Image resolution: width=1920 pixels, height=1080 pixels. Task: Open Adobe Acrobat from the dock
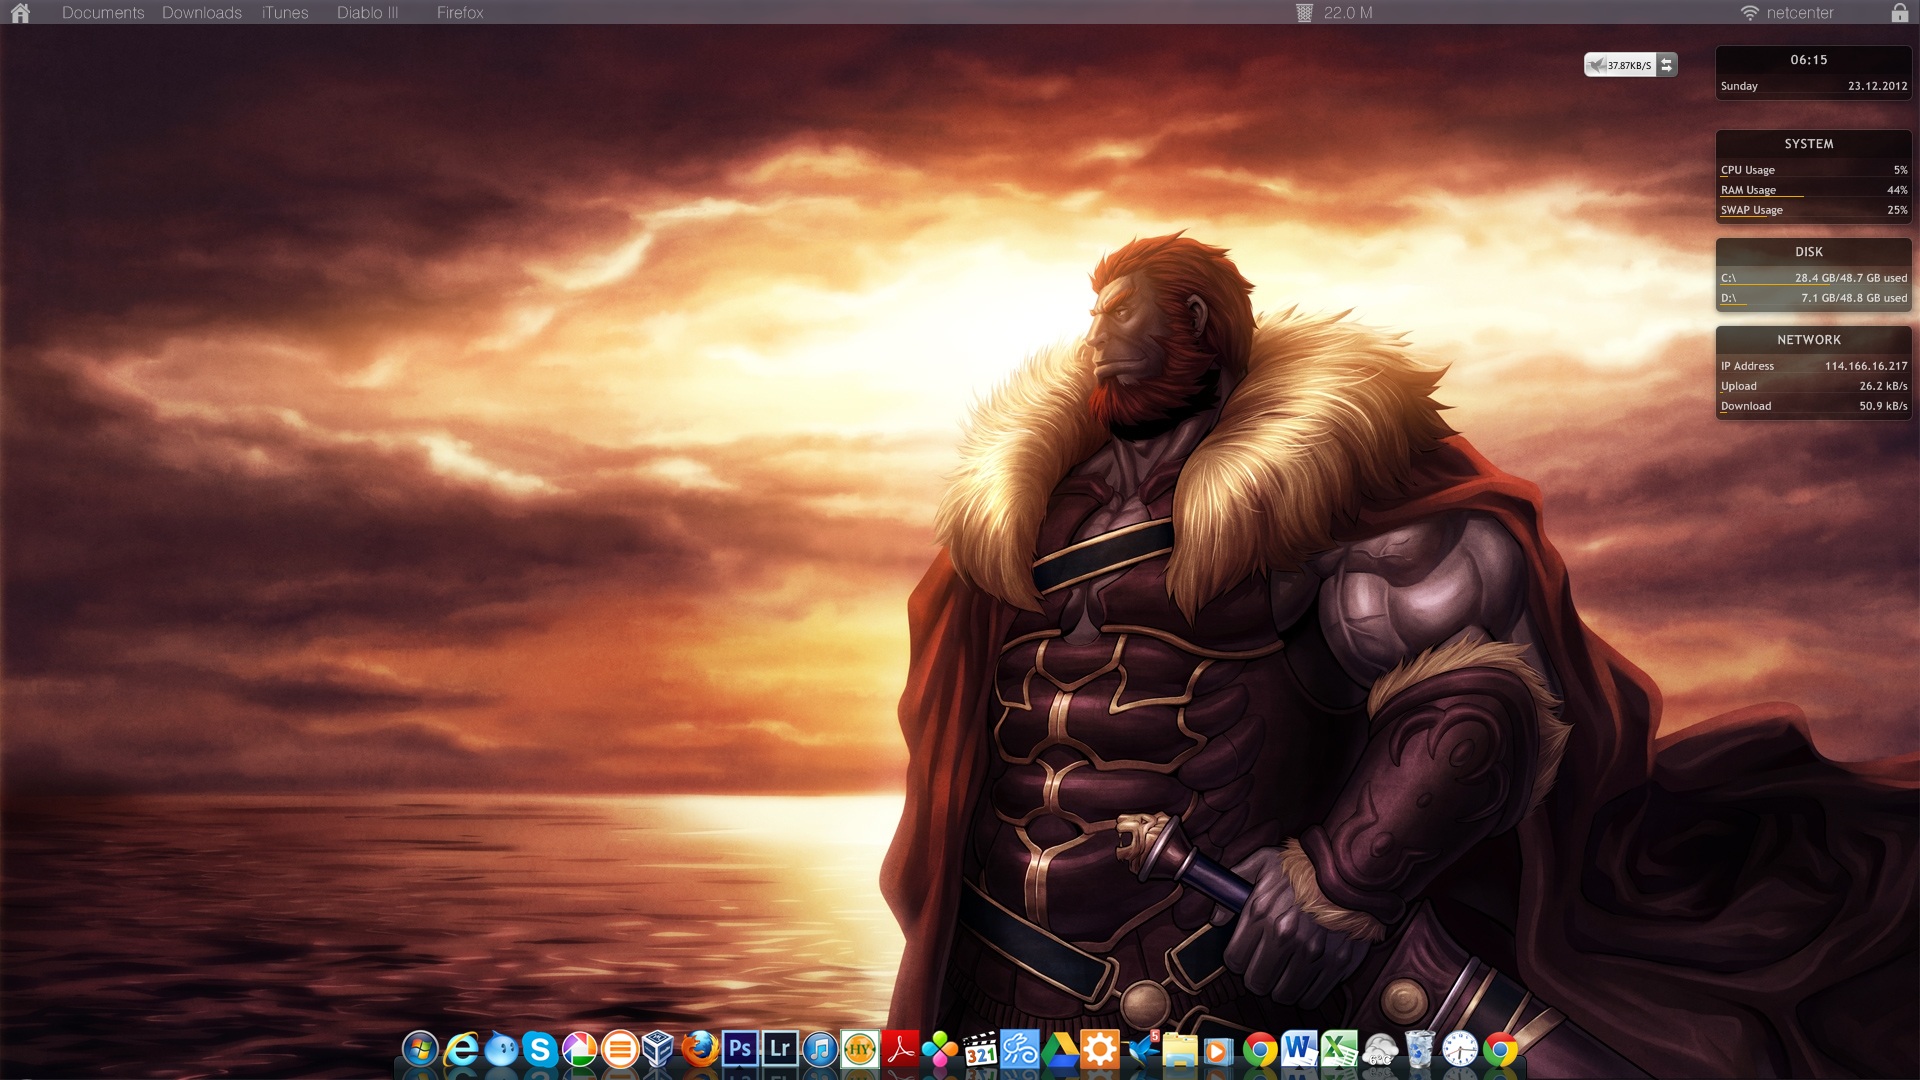pos(900,1050)
